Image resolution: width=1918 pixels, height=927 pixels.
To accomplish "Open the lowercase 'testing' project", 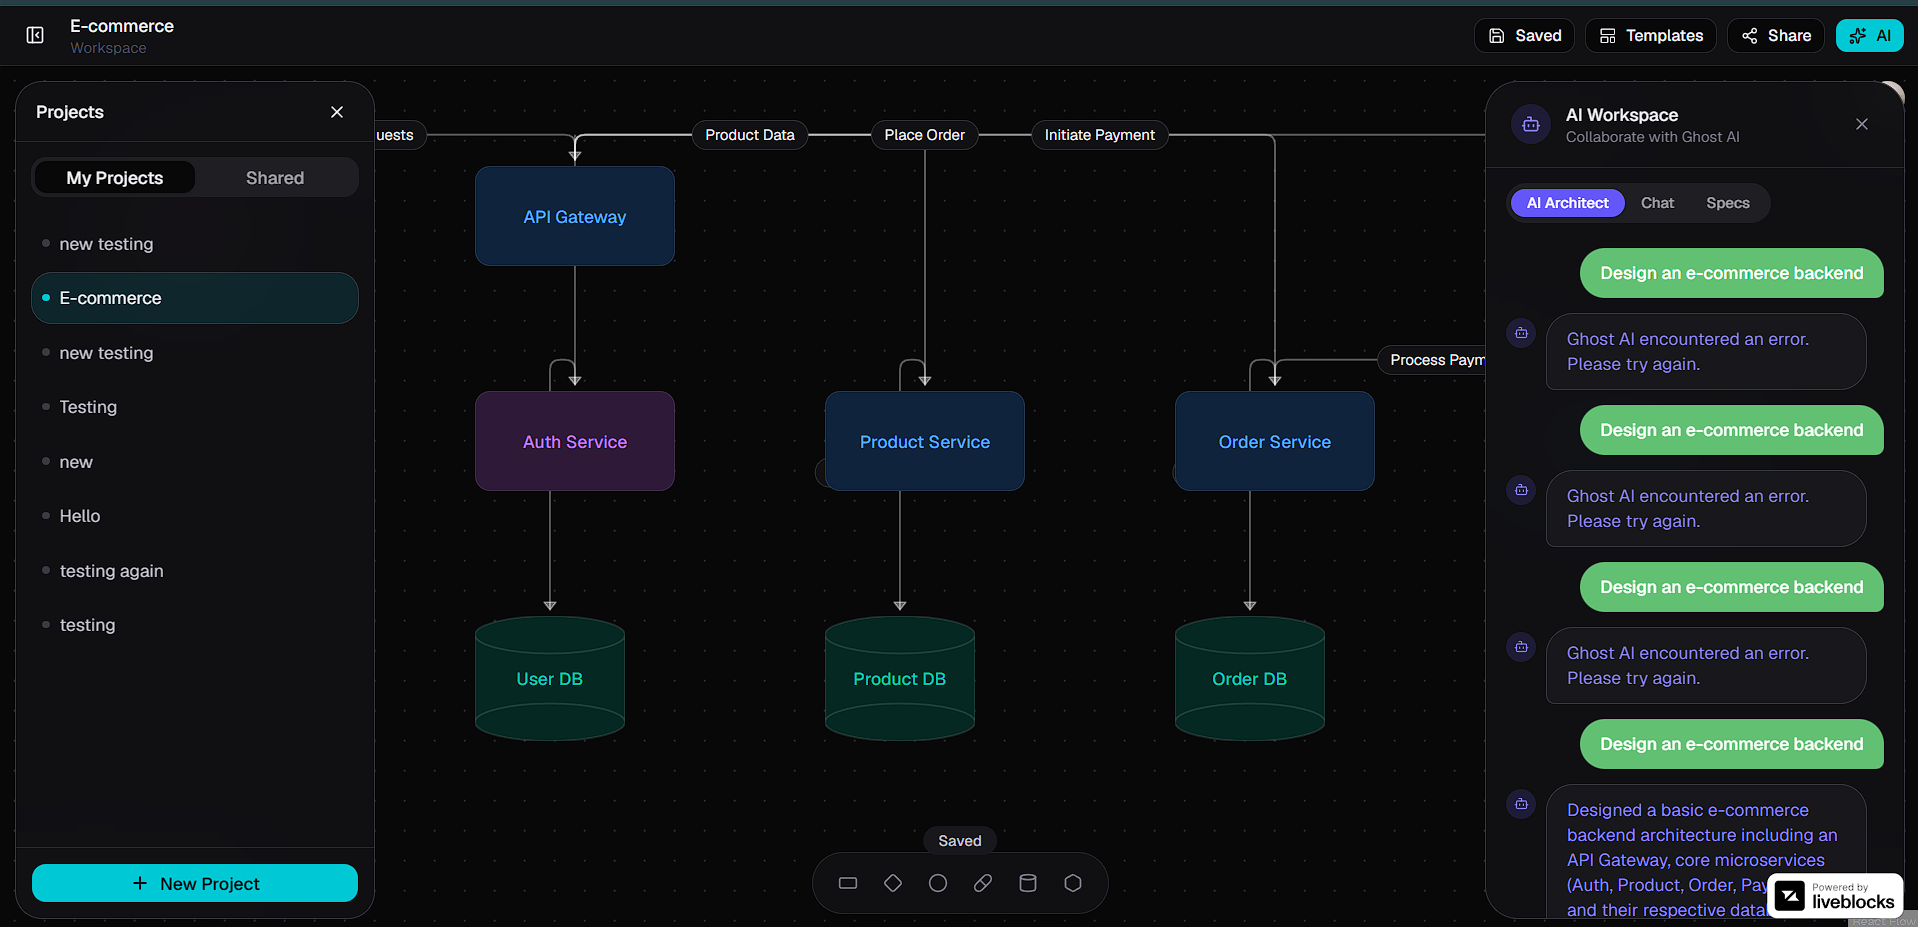I will [195, 625].
